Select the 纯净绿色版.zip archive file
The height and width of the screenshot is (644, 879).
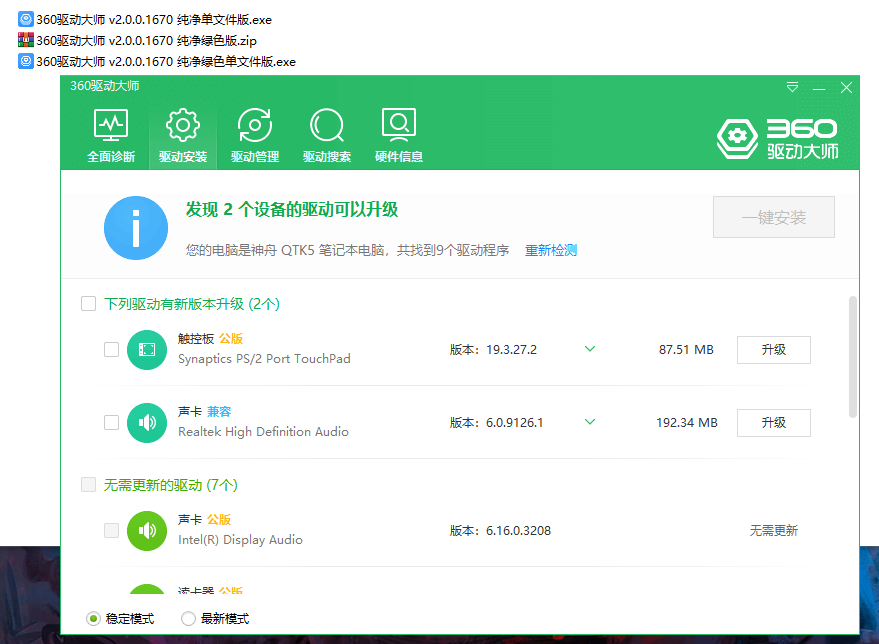(x=137, y=40)
